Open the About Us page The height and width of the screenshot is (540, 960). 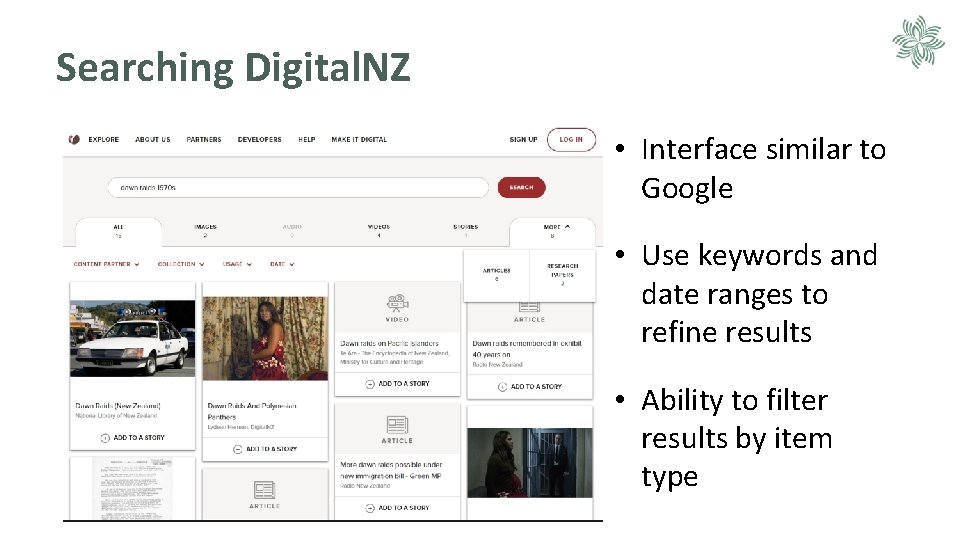(152, 140)
